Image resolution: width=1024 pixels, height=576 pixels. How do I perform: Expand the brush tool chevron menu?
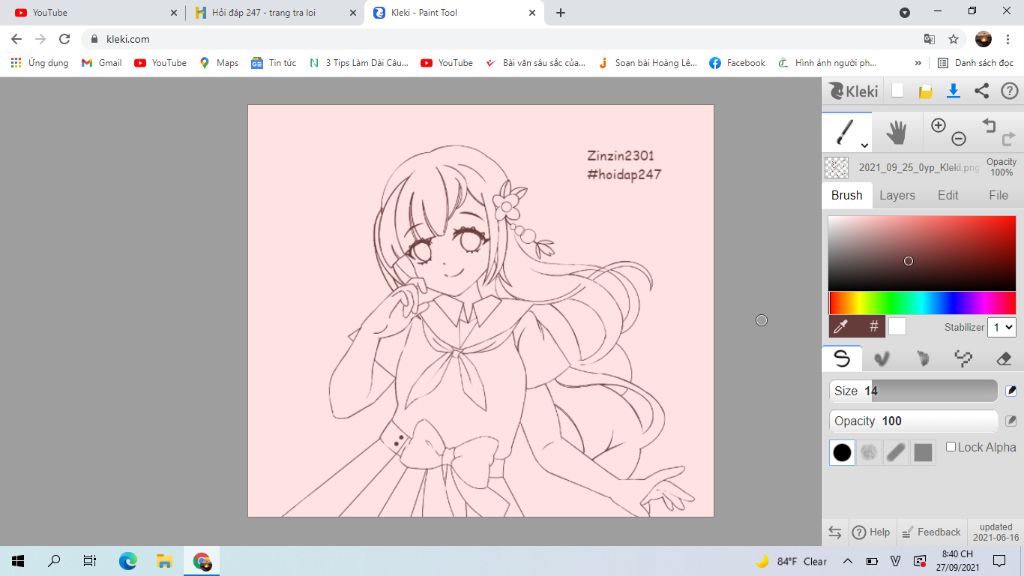click(864, 145)
